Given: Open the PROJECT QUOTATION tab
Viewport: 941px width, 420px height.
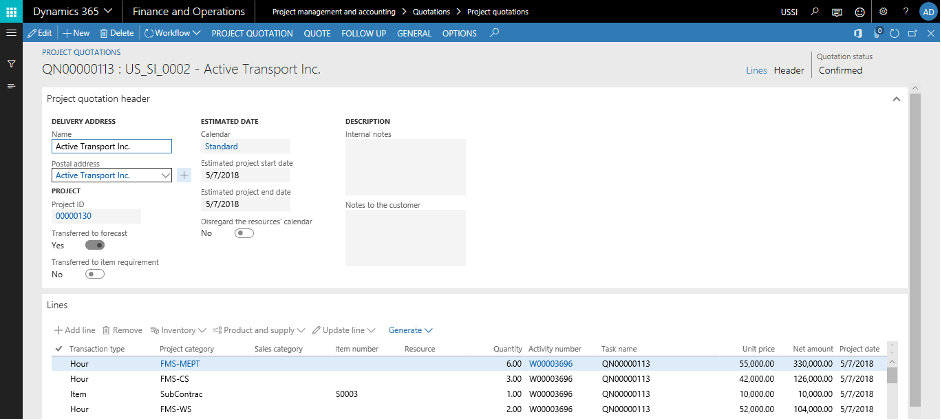Looking at the screenshot, I should 252,34.
